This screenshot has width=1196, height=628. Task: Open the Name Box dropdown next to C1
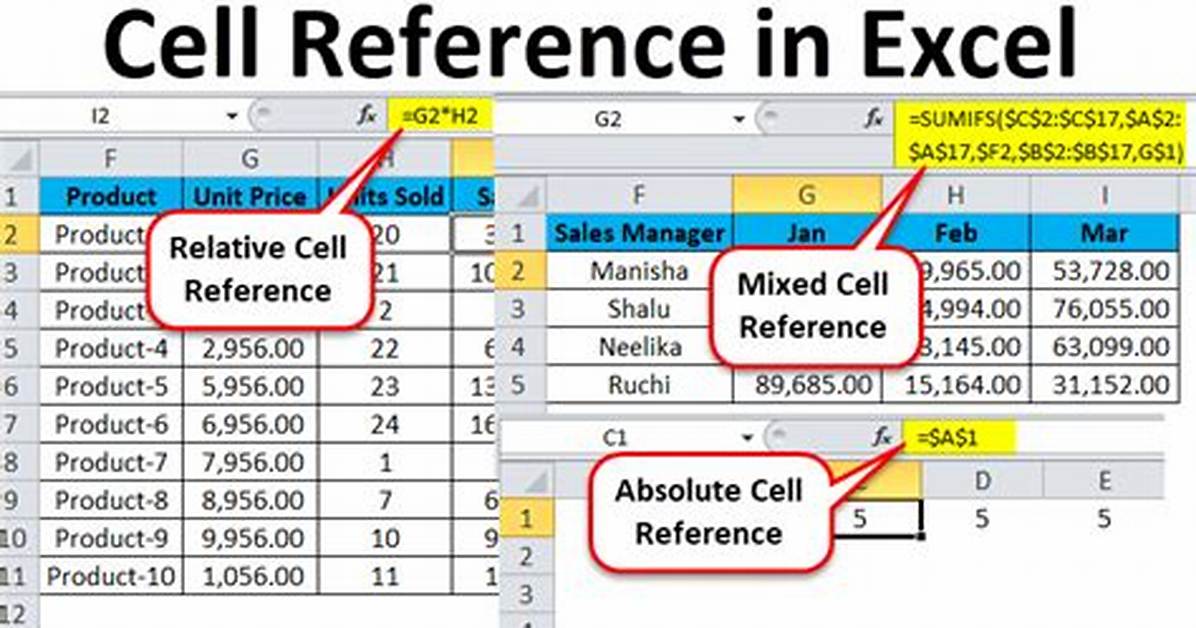[747, 438]
